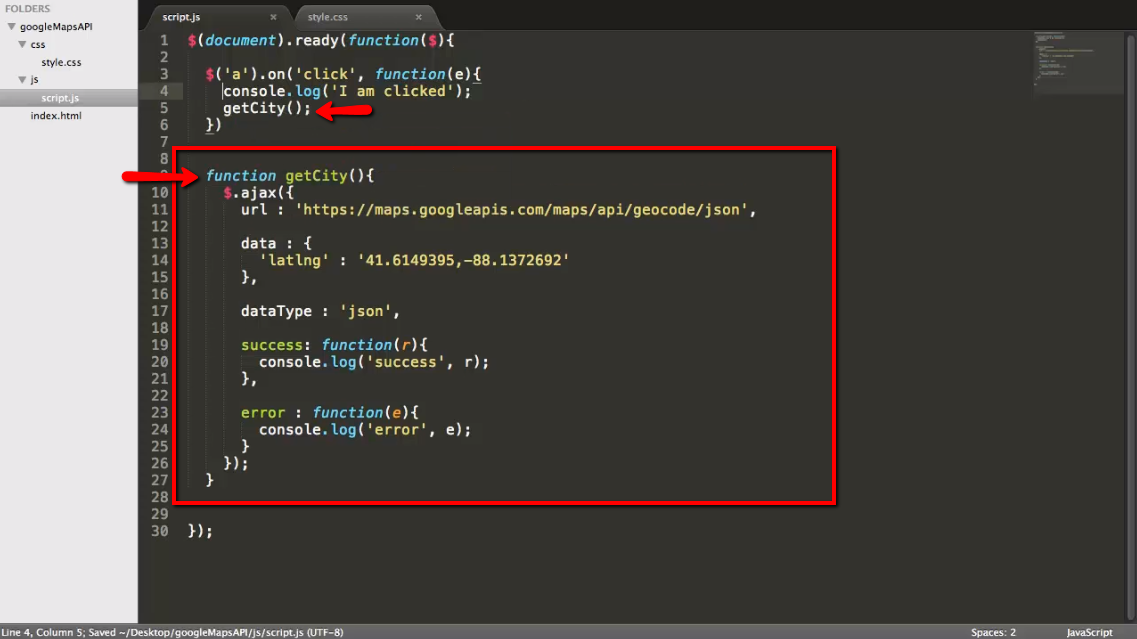
Task: Click the 'I am clicked' string
Action: click(392, 91)
